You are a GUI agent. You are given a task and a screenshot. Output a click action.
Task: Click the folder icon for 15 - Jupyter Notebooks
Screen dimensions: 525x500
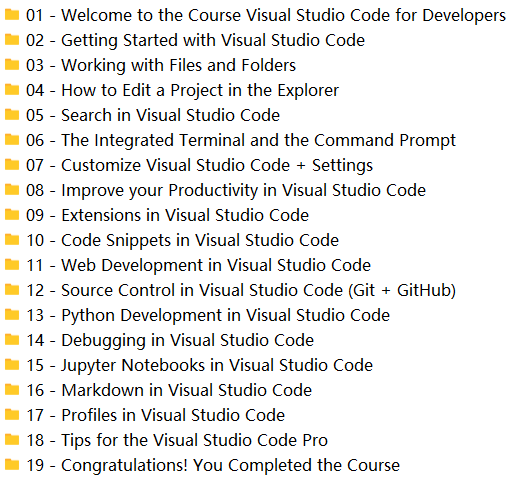pyautogui.click(x=12, y=365)
